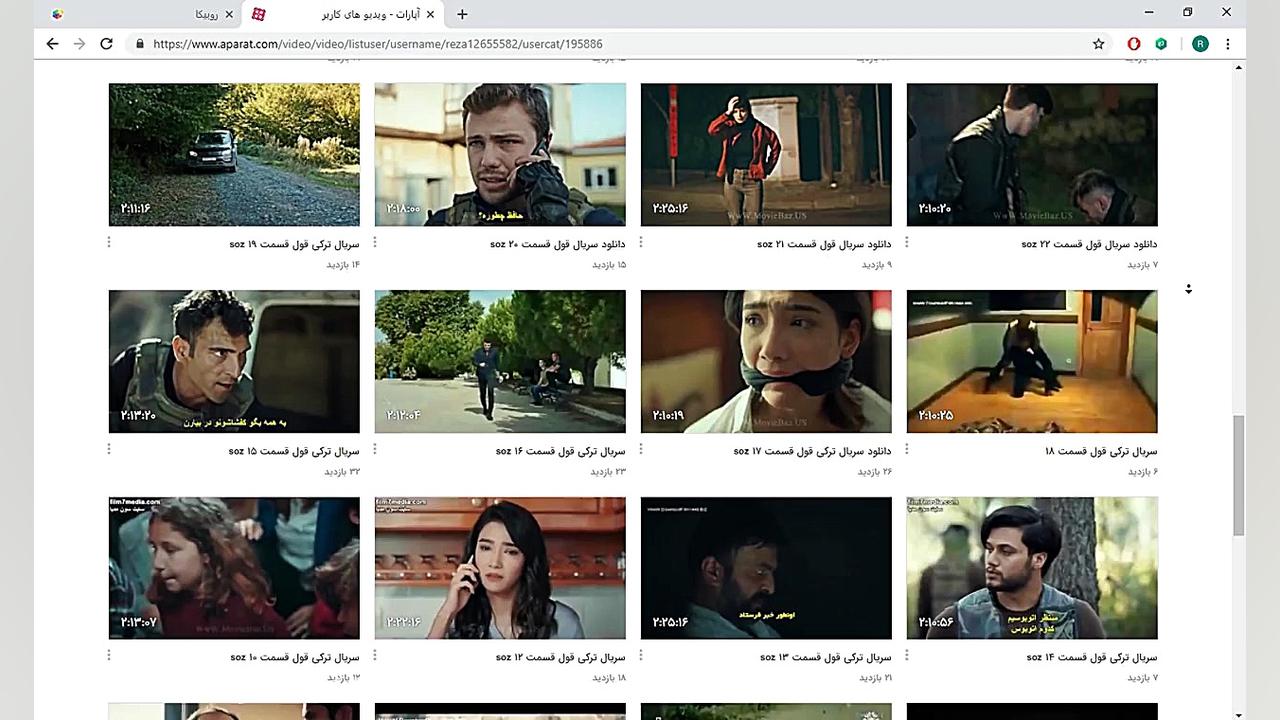Open the red ad-blocker extension icon
The height and width of the screenshot is (720, 1280).
tap(1133, 44)
